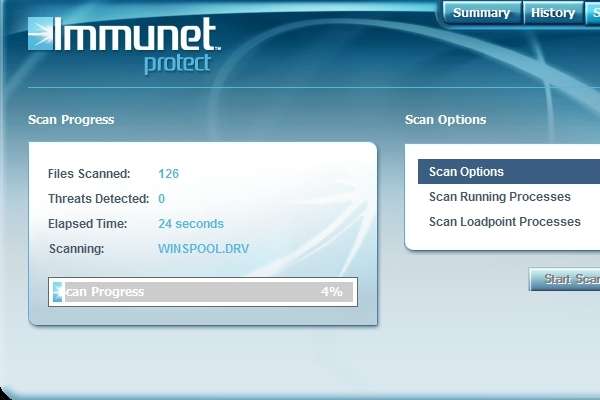
Task: Click the Scan Progress bar at 4%
Action: [203, 292]
